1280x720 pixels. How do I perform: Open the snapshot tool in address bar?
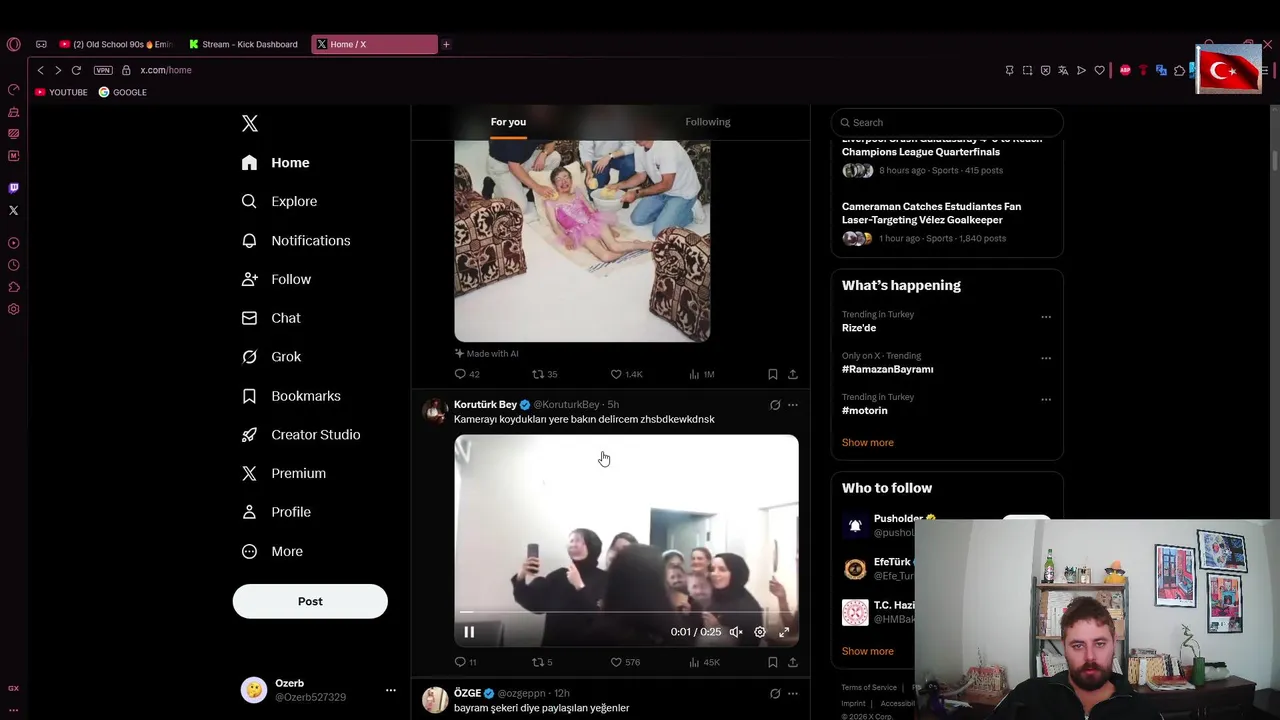[1027, 70]
